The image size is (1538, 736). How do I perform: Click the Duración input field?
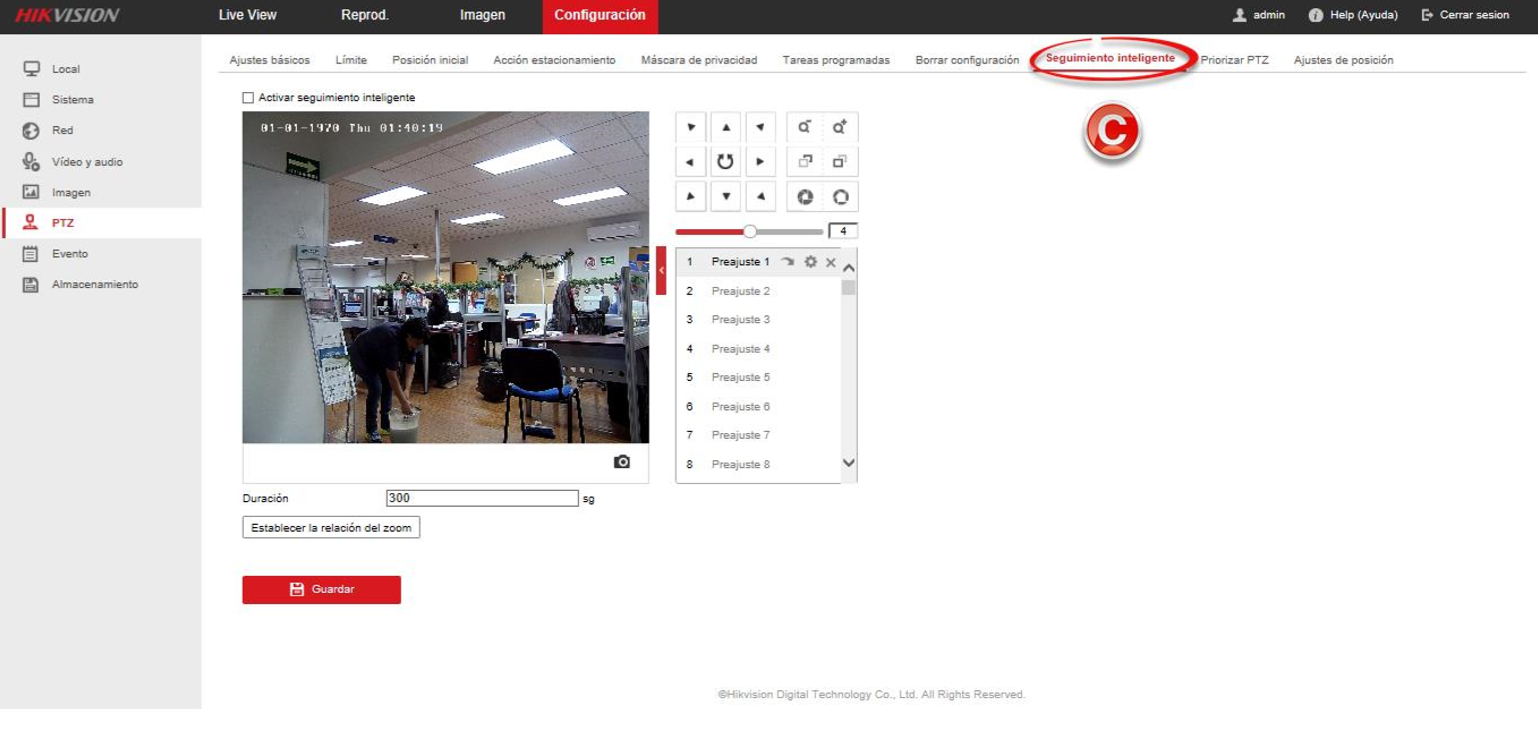[x=482, y=498]
